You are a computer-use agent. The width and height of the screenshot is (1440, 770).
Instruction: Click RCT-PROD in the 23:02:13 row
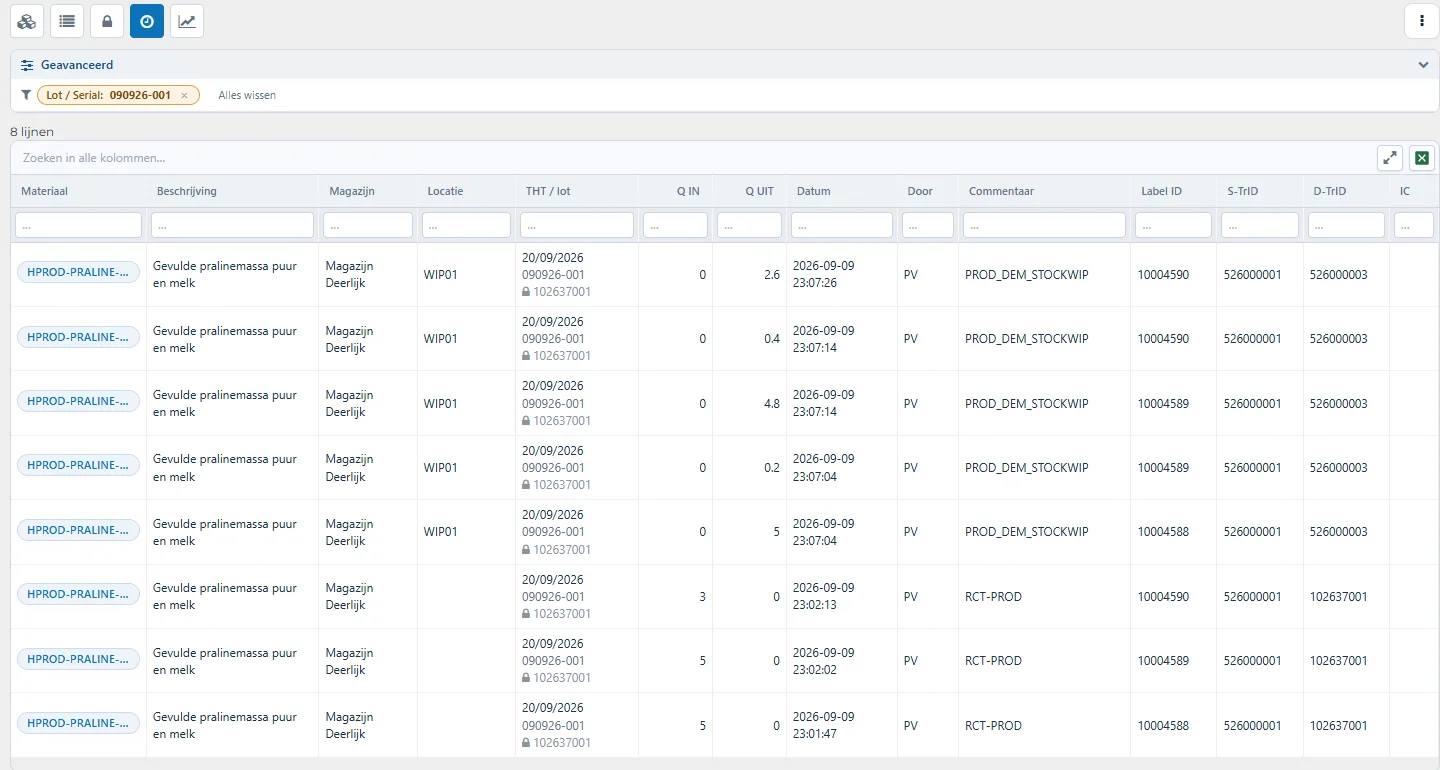pos(993,596)
